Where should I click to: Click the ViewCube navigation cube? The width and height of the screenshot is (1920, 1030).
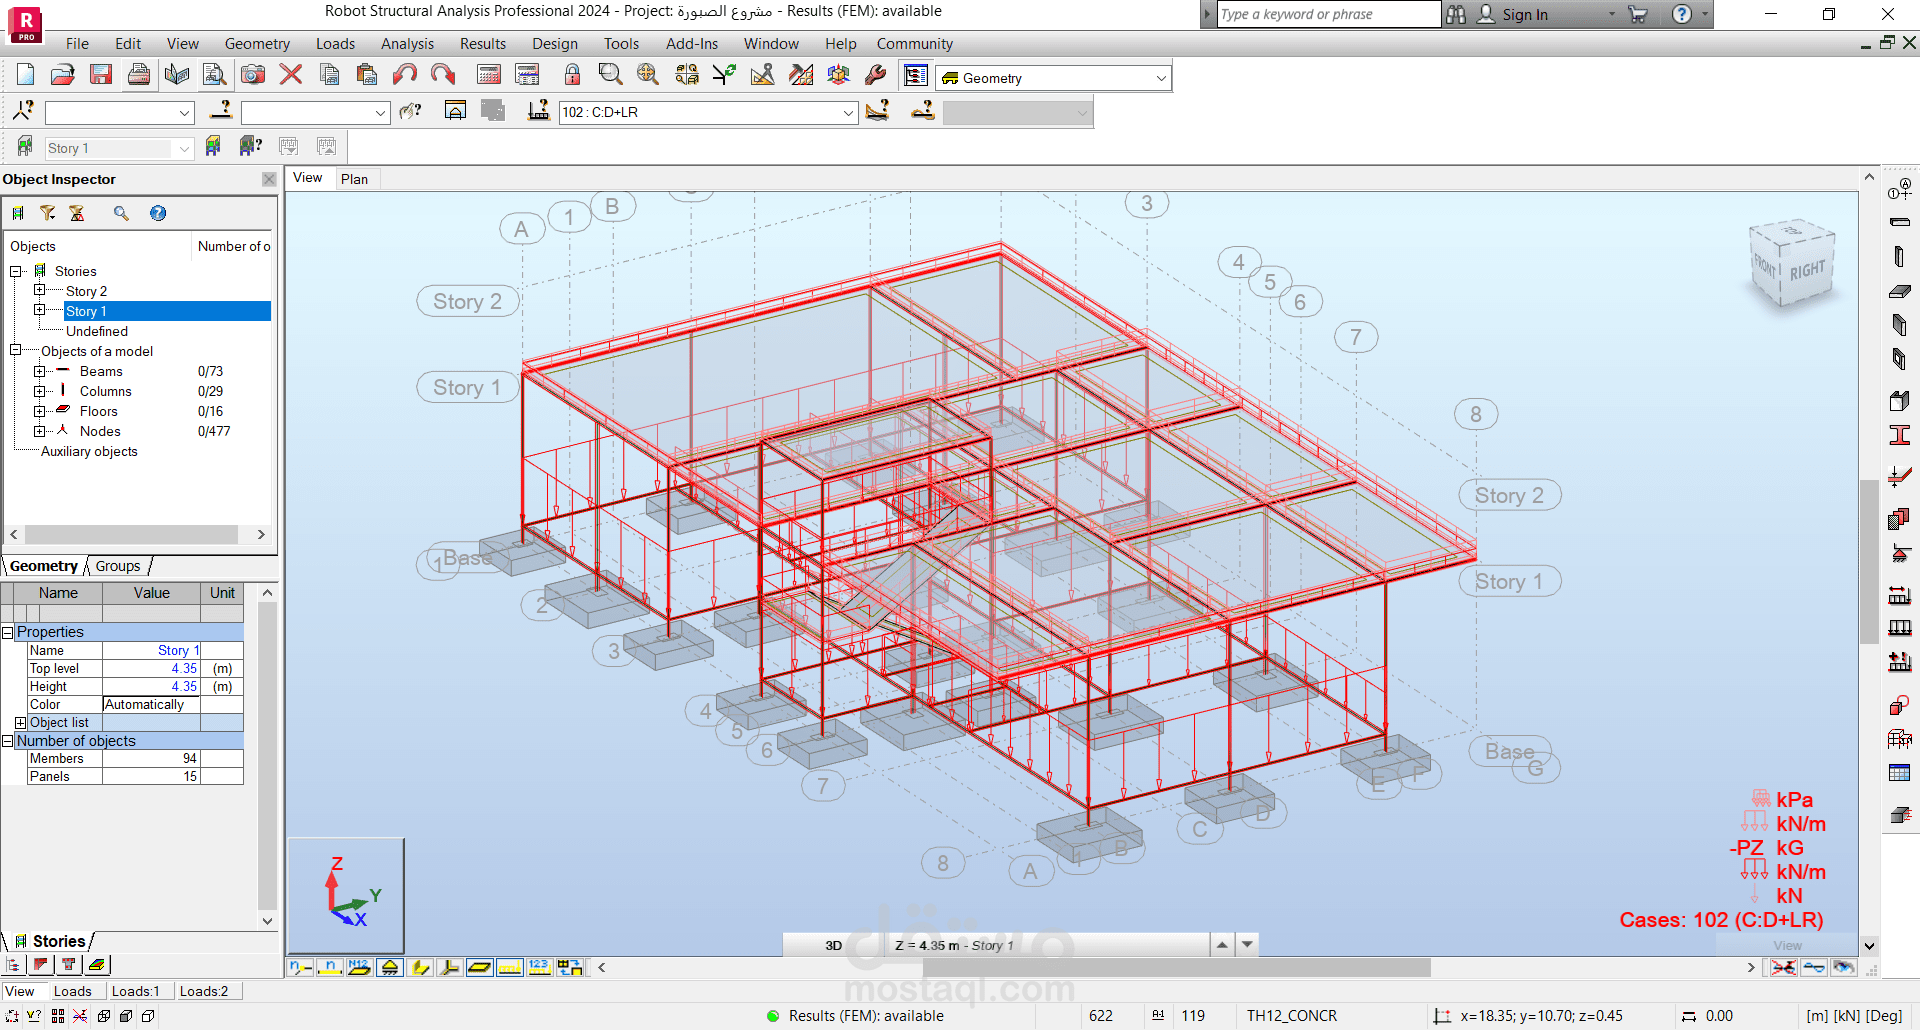coord(1792,263)
